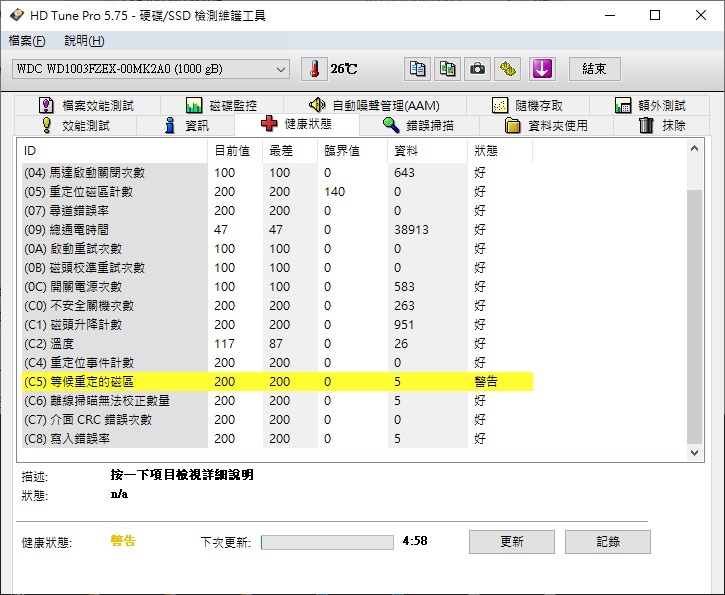The height and width of the screenshot is (595, 725).
Task: Open the 檔案(F) menu
Action: (27, 41)
